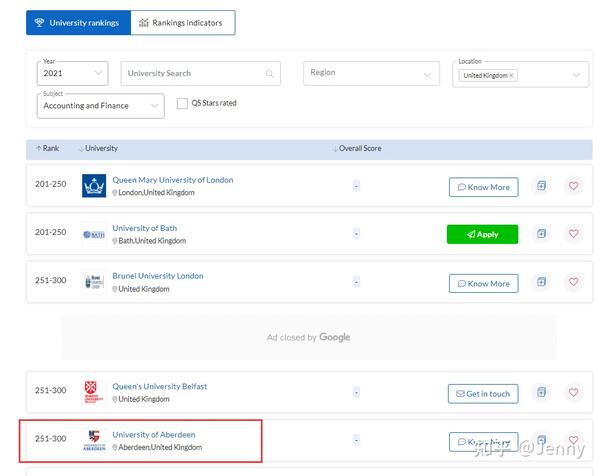Click Queen's University Belfast logo
The image size is (600, 476).
click(x=94, y=392)
